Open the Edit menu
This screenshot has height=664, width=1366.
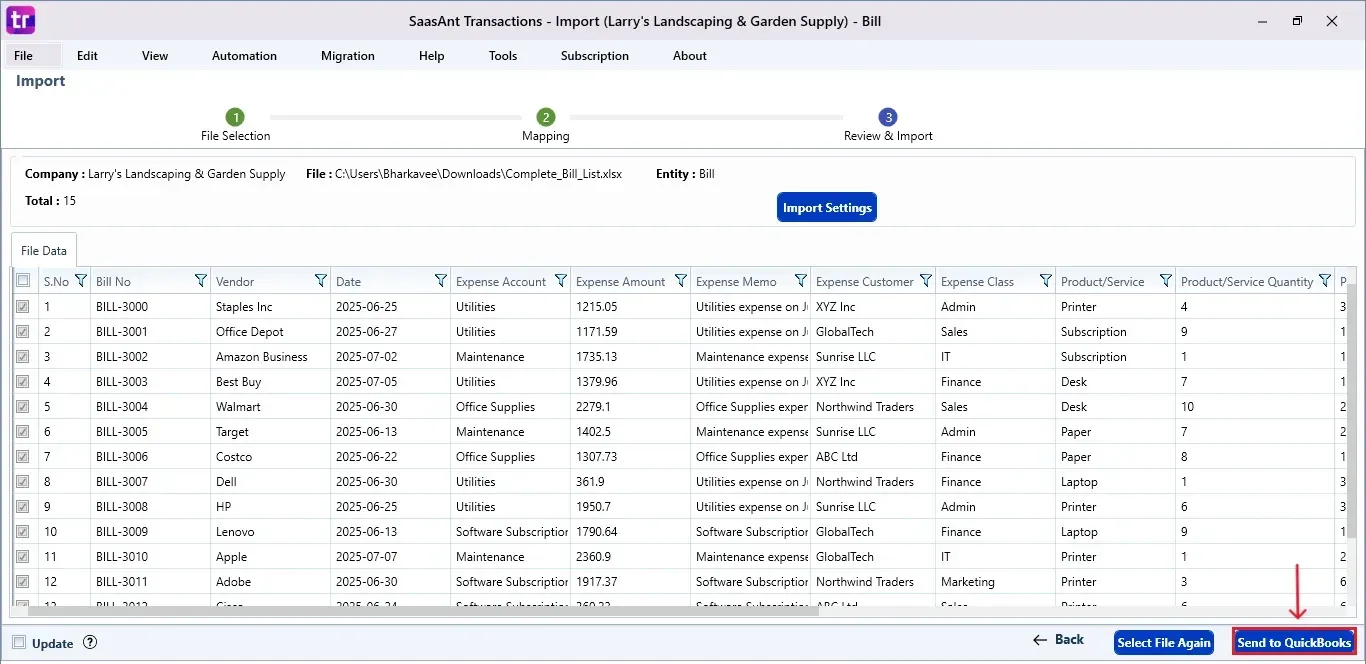pyautogui.click(x=87, y=56)
